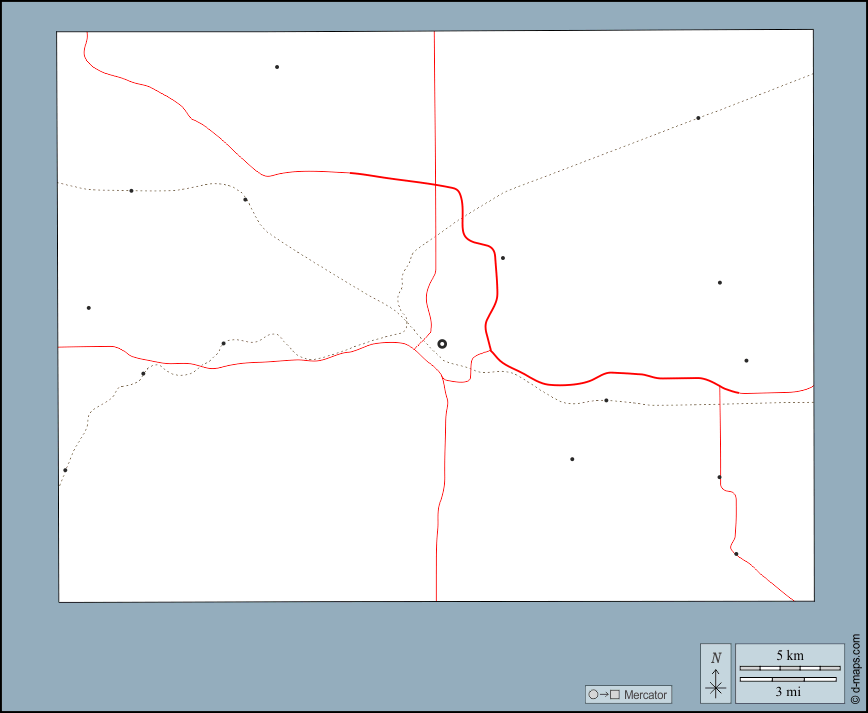Select the northernmost town dot on the map

(277, 67)
